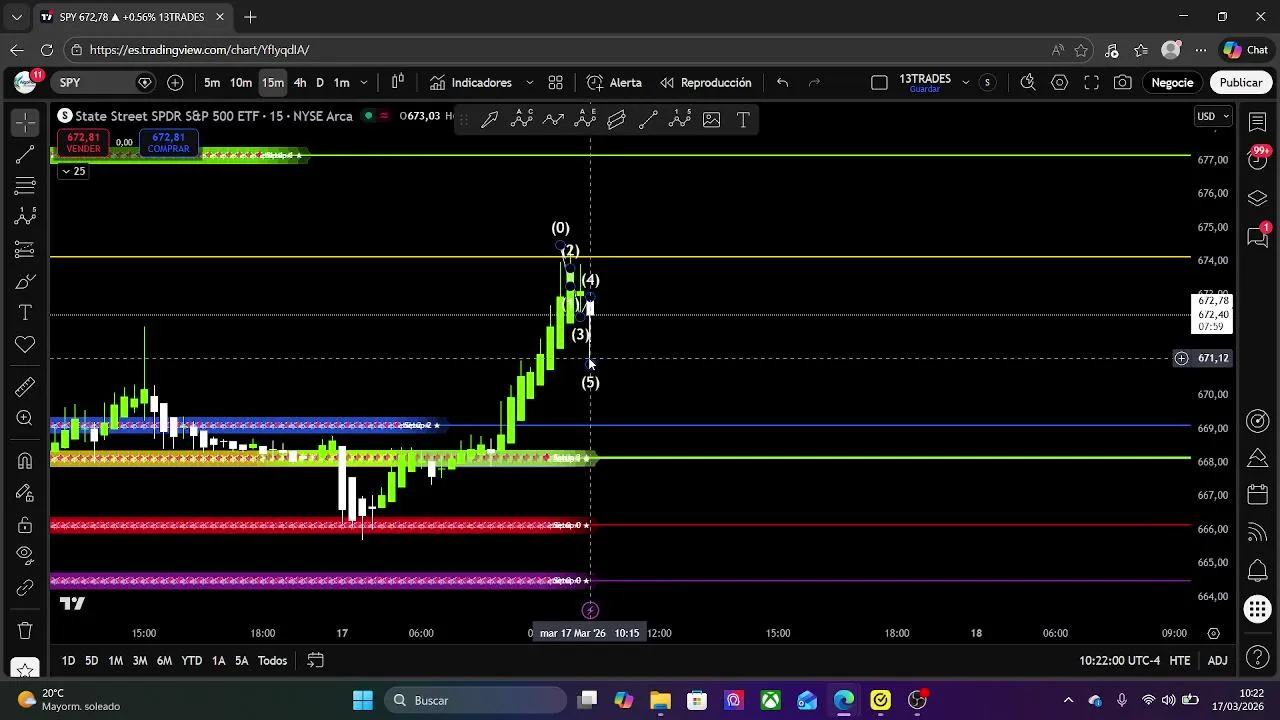
Task: Insert image tool in floating drawing toolbar
Action: [711, 120]
